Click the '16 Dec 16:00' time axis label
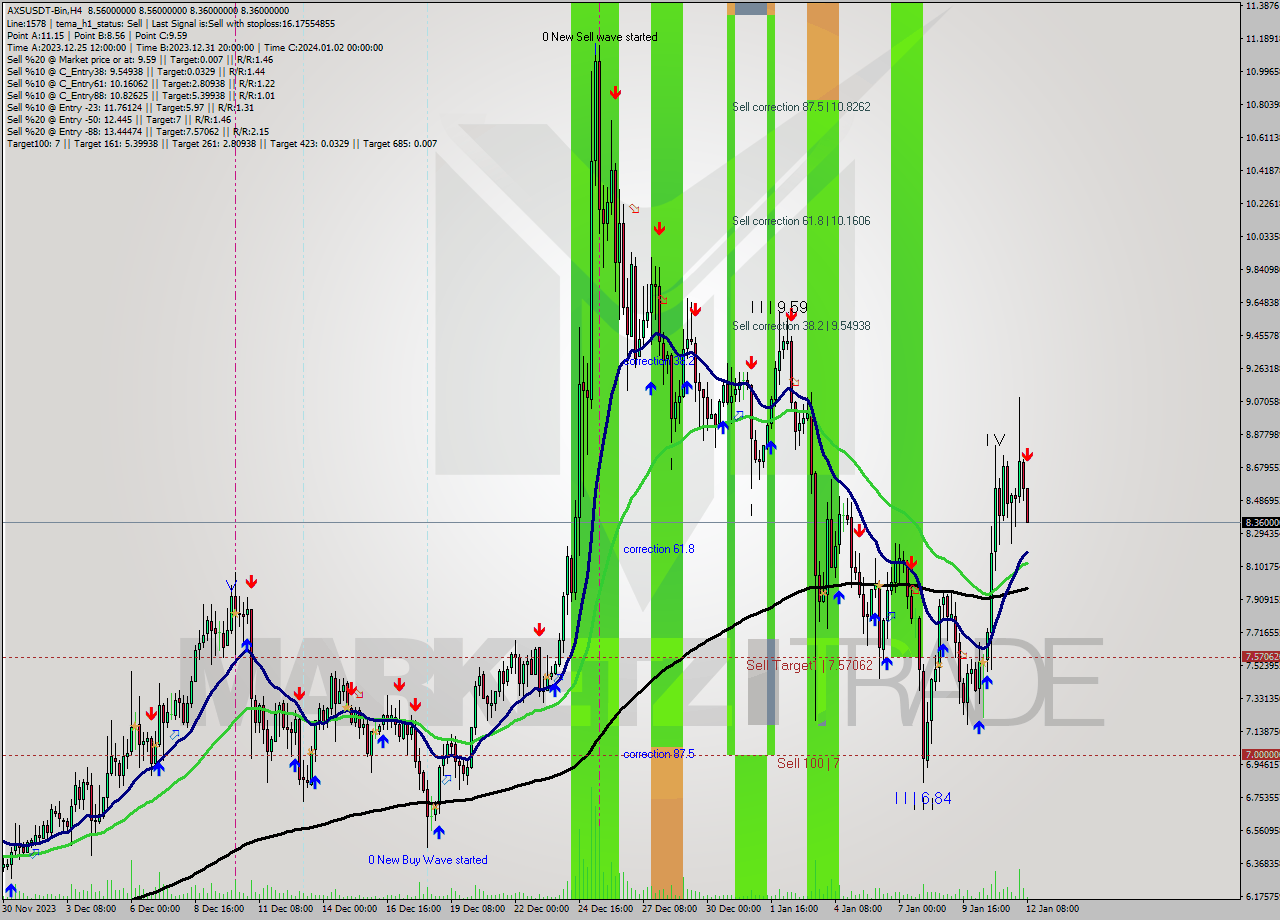Image resolution: width=1280 pixels, height=920 pixels. point(413,909)
